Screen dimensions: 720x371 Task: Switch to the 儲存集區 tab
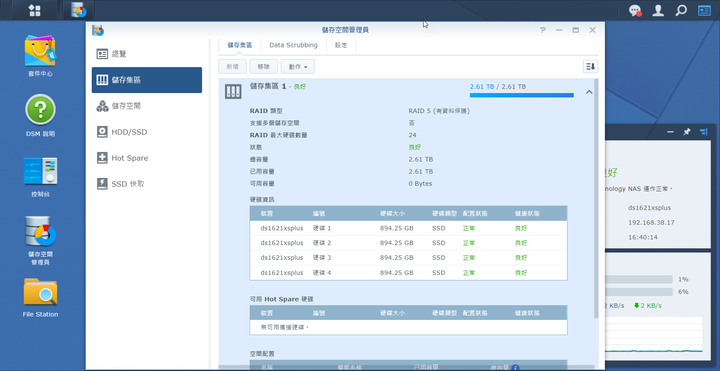point(240,45)
